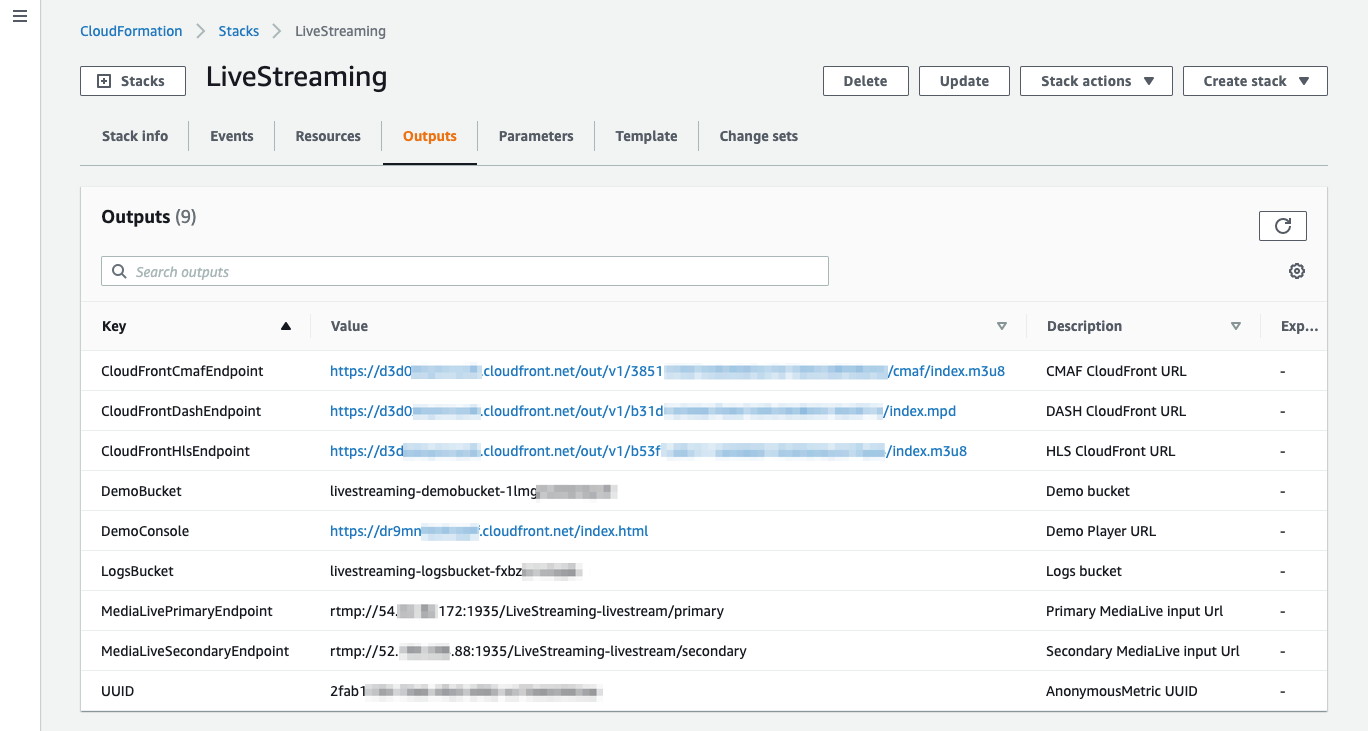Screen dimensions: 1368x731
Task: Click the LiveStreaming stack title heading
Action: (297, 77)
